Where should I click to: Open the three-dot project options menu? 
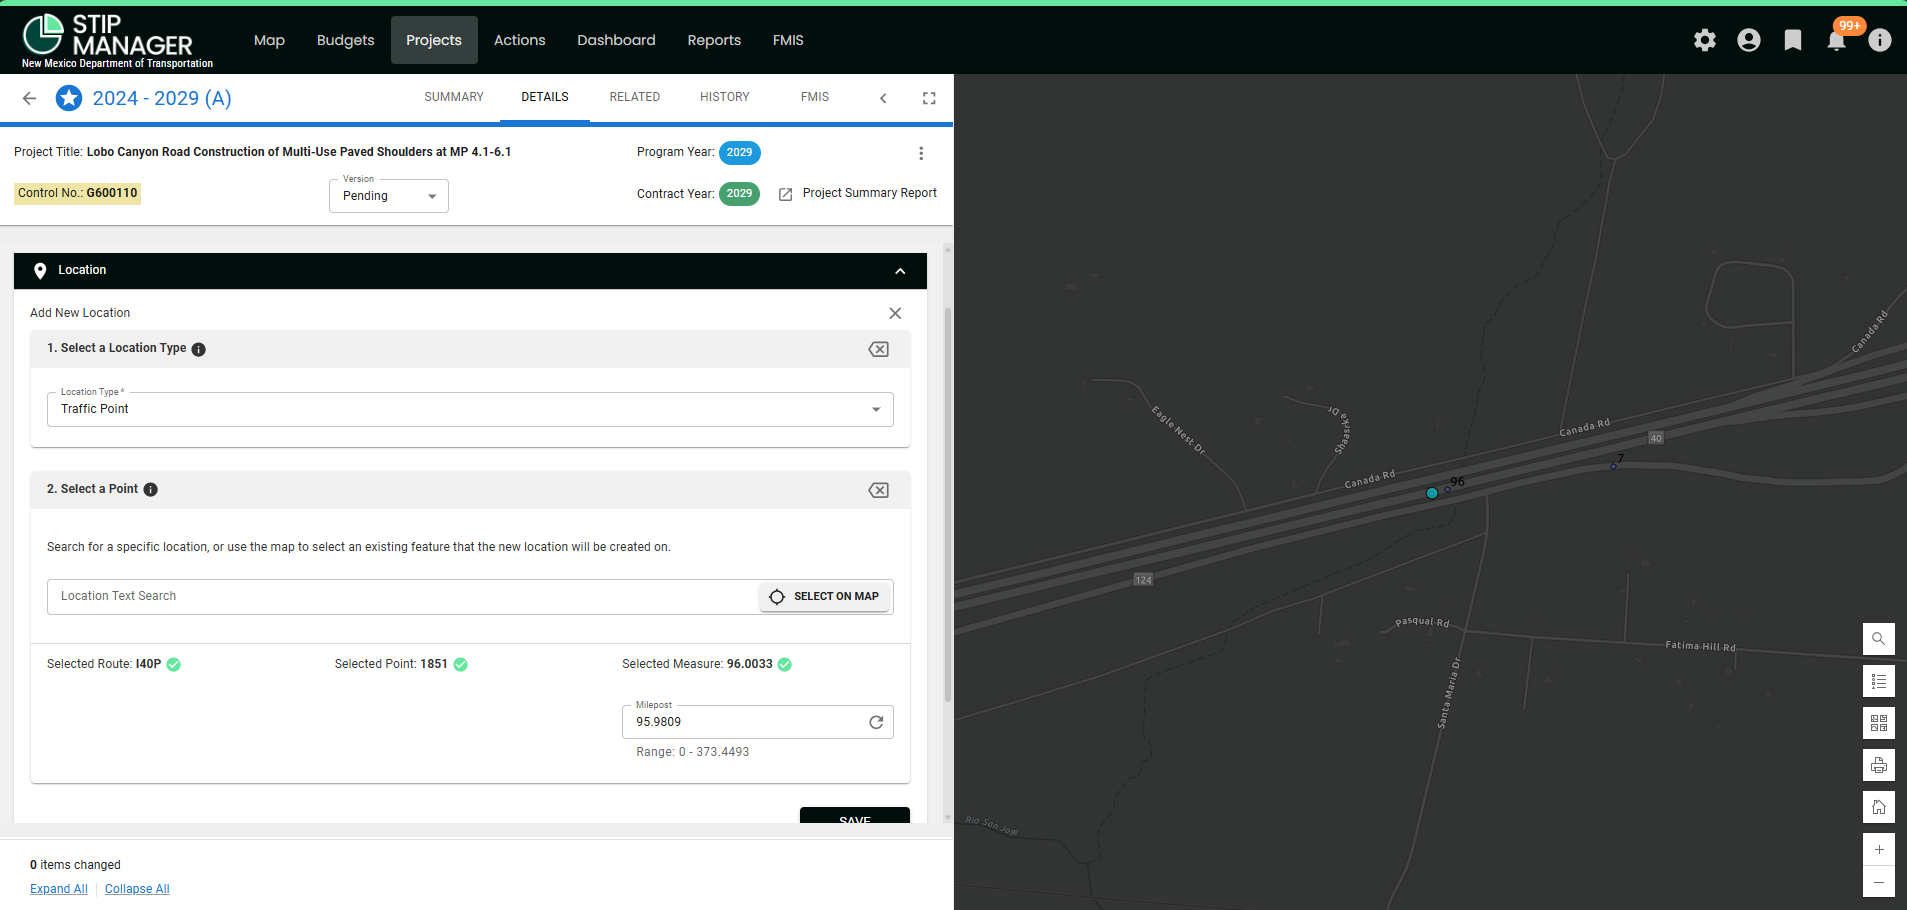coord(921,153)
